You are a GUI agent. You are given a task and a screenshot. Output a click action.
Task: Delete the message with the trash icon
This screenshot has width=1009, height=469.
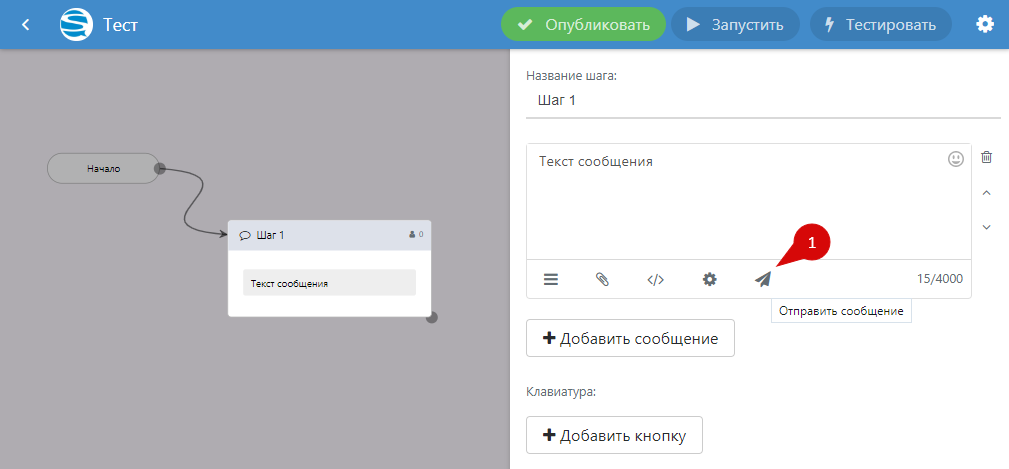(987, 158)
